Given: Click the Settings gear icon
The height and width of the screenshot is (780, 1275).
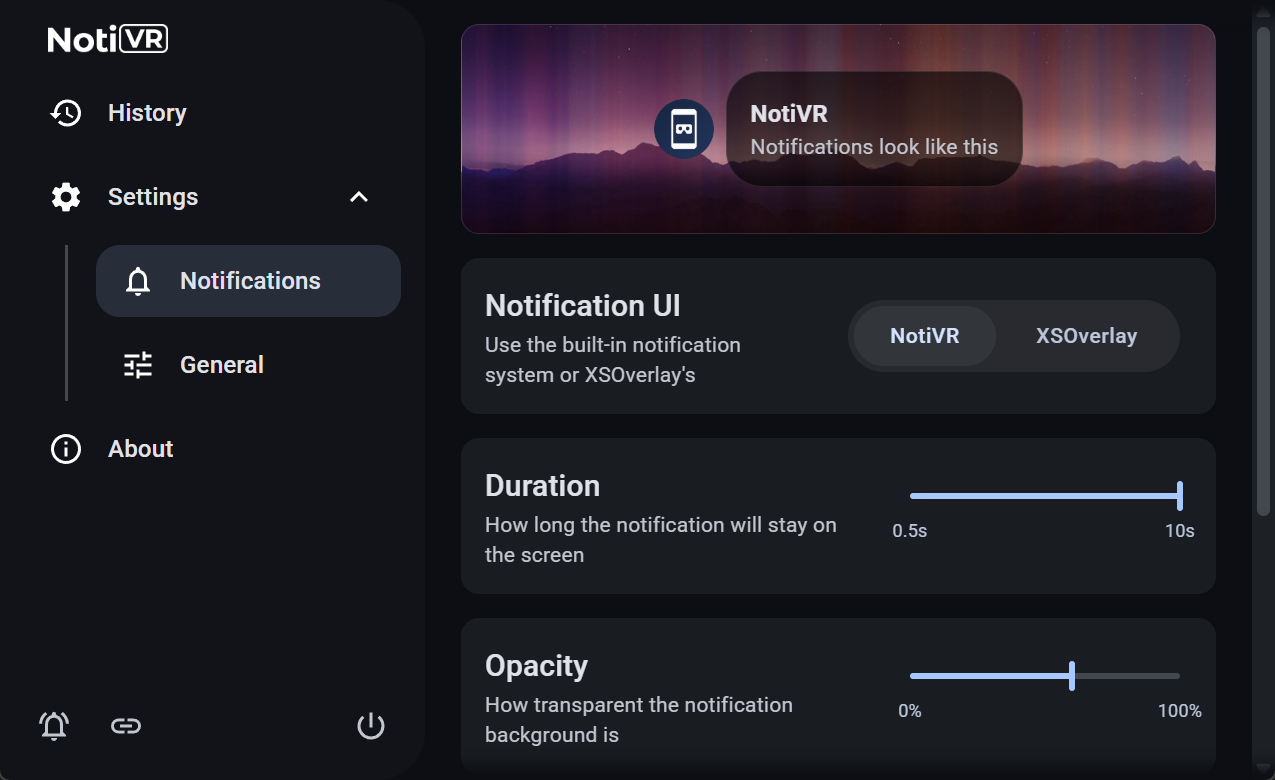Looking at the screenshot, I should coord(66,197).
